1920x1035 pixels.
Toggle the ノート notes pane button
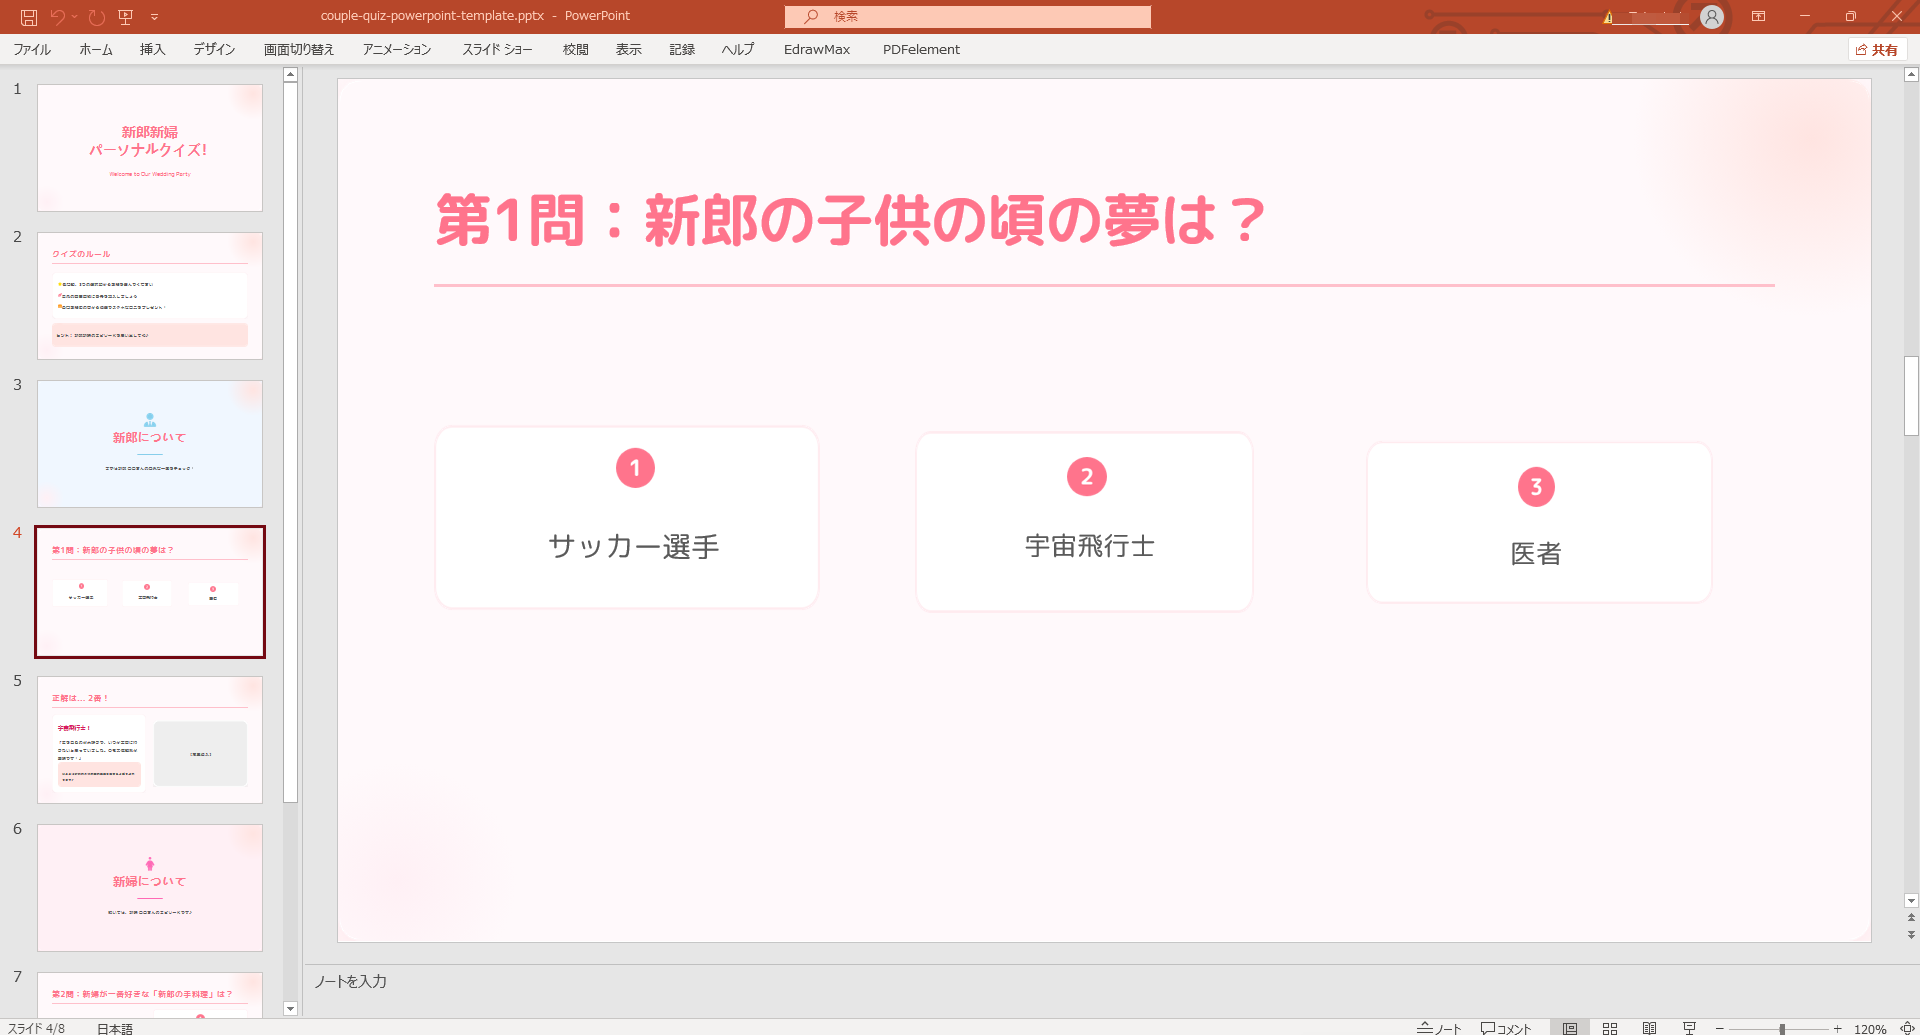point(1439,1028)
